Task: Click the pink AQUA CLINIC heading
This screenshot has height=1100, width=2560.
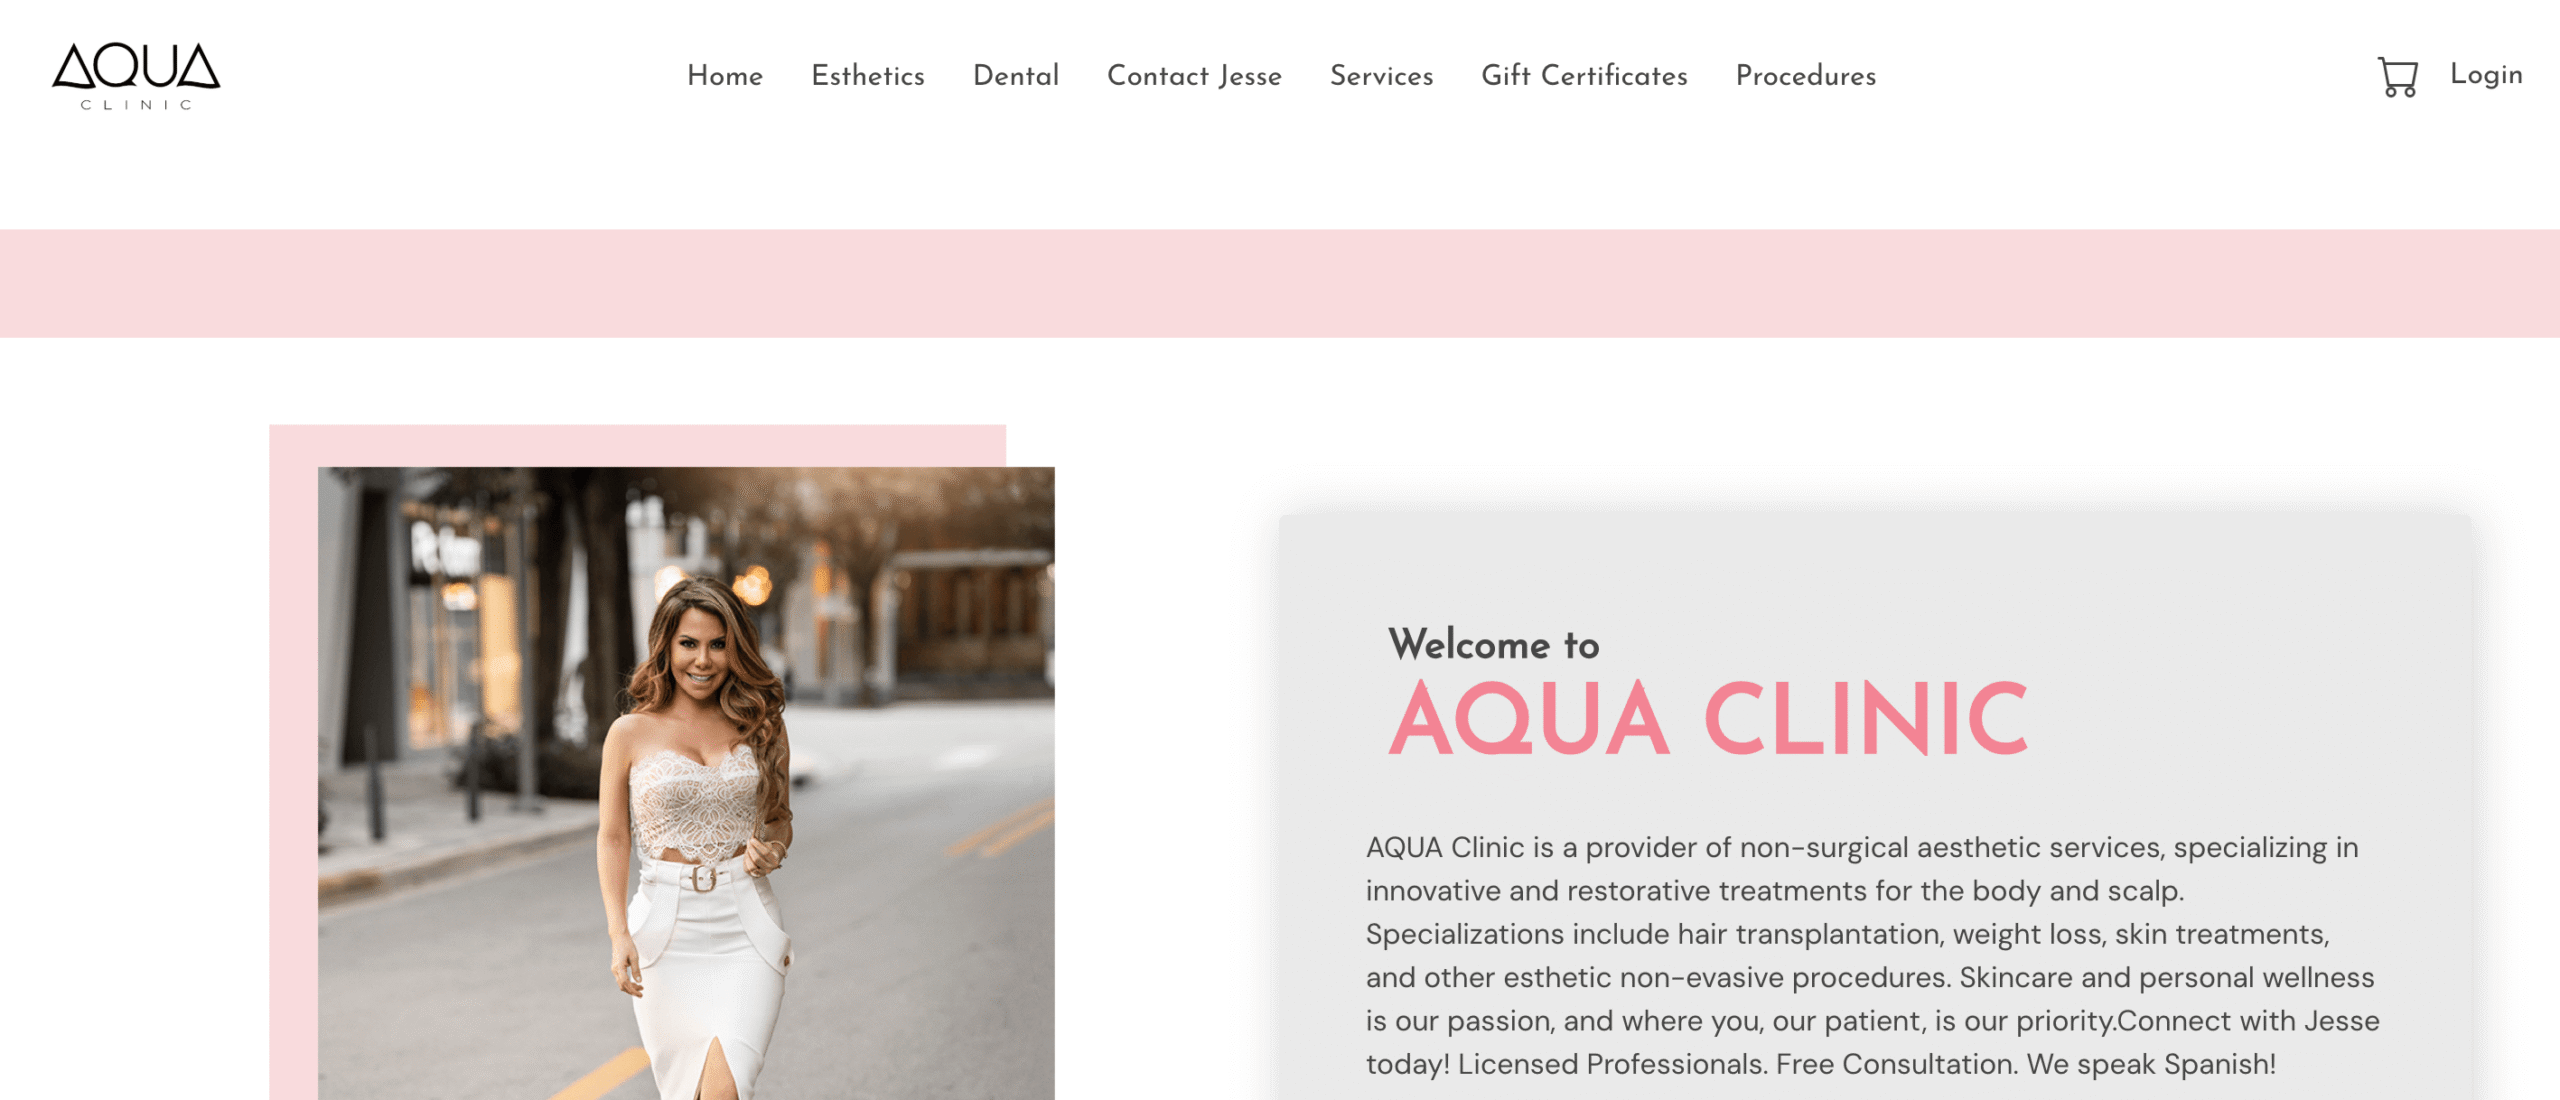Action: [1709, 719]
